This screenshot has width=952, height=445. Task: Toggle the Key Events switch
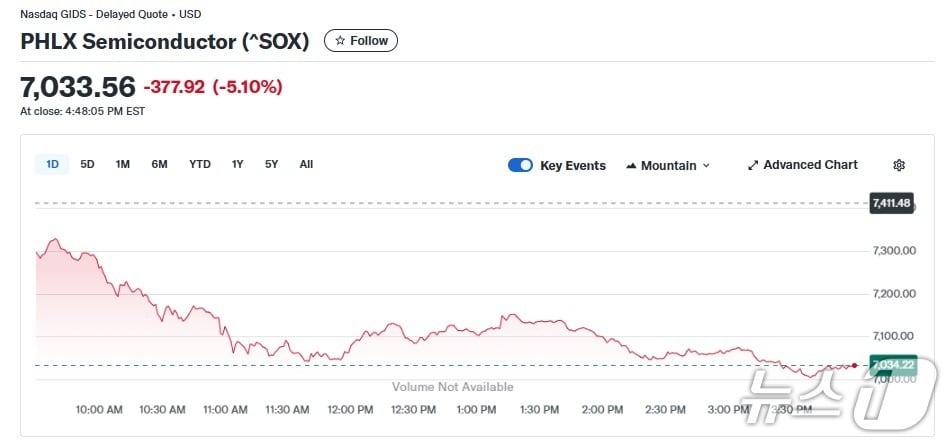click(520, 165)
